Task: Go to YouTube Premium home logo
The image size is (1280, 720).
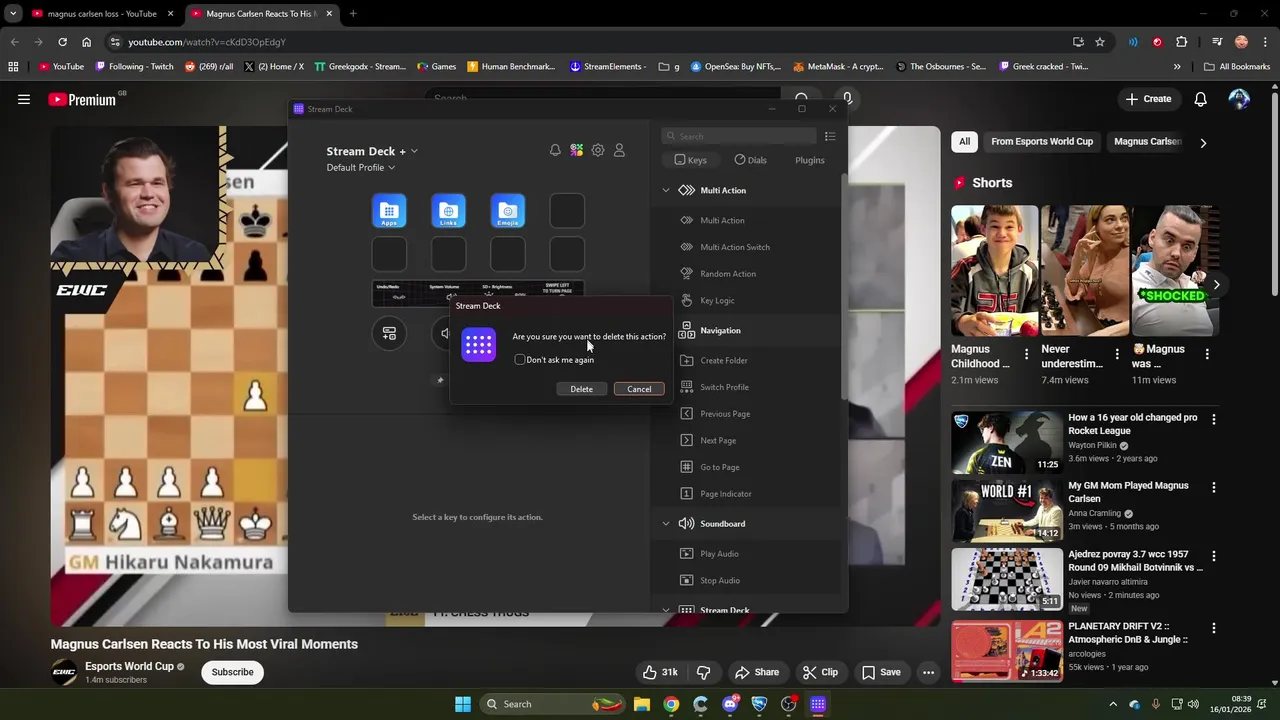Action: (x=83, y=99)
